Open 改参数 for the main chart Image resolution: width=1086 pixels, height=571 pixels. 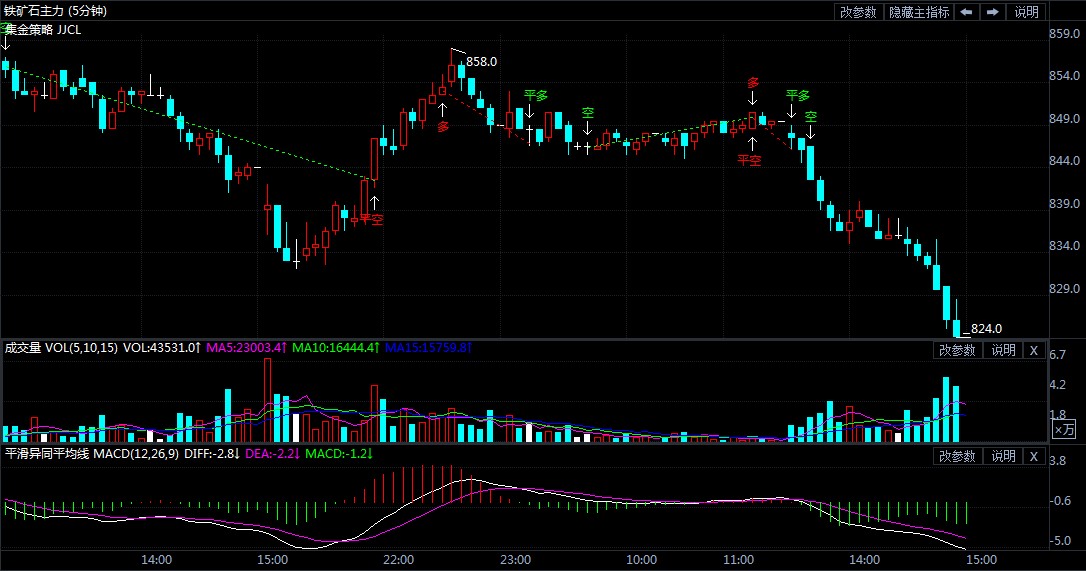(858, 12)
